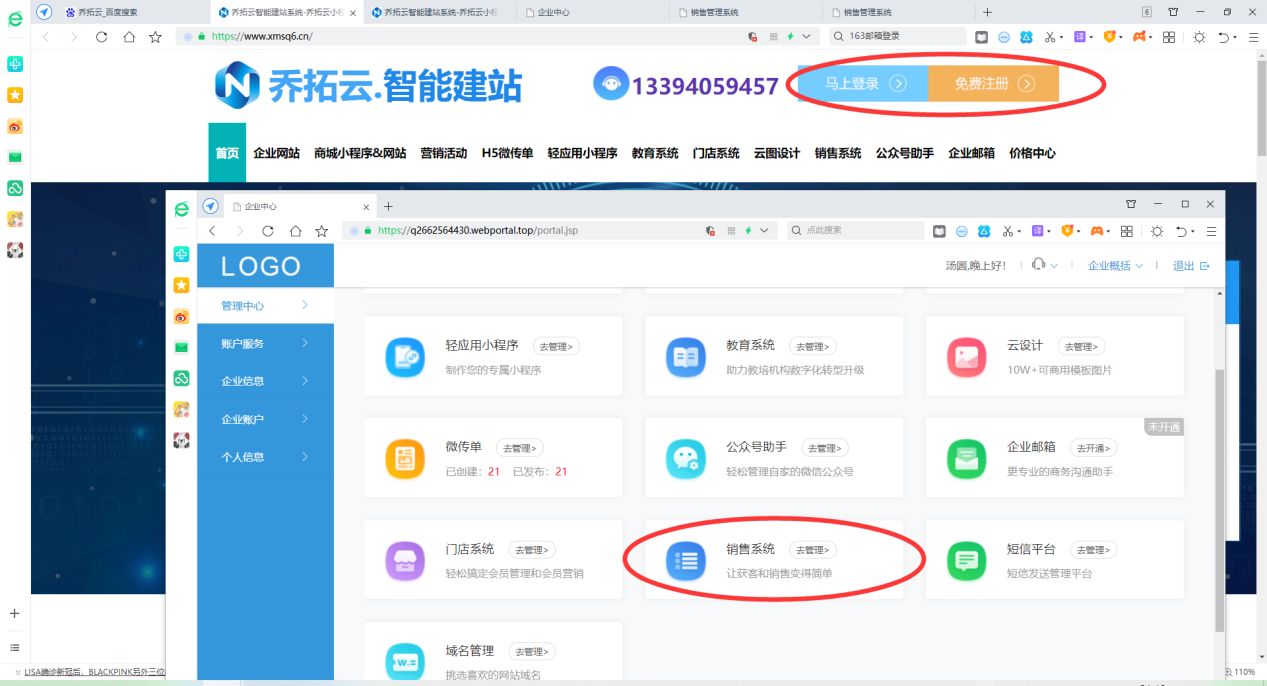
Task: Bookmark xmsq6.cn page with star icon
Action: [x=155, y=37]
